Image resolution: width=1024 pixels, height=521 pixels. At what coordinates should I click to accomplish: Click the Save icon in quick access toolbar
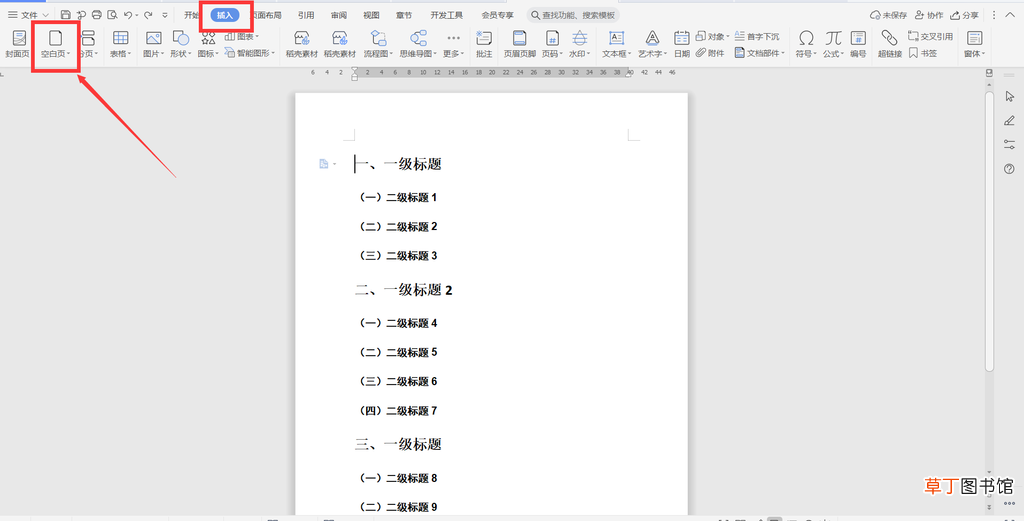pos(65,14)
